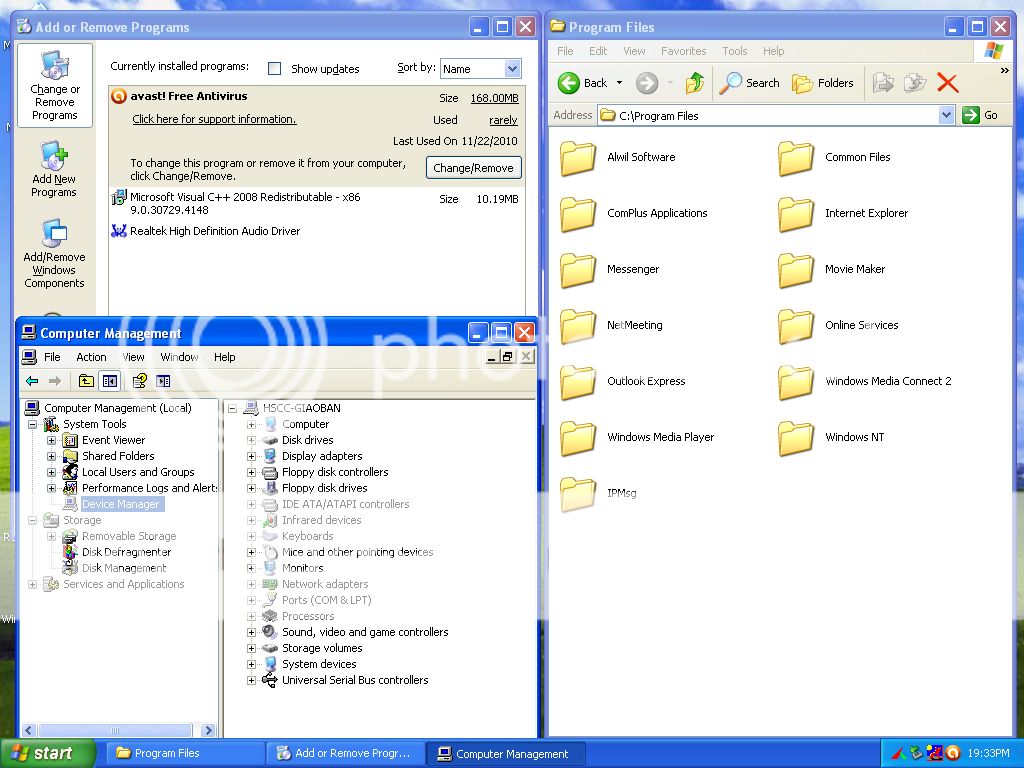Click avast icon in the system tray

tap(953, 753)
